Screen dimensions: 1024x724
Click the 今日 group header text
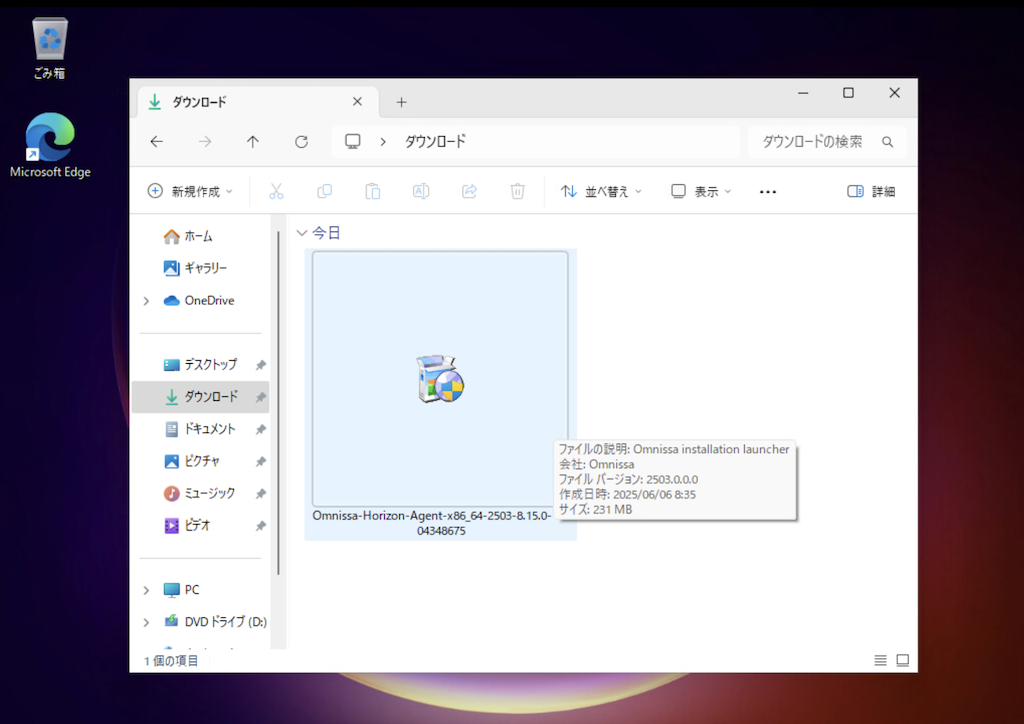pyautogui.click(x=326, y=233)
